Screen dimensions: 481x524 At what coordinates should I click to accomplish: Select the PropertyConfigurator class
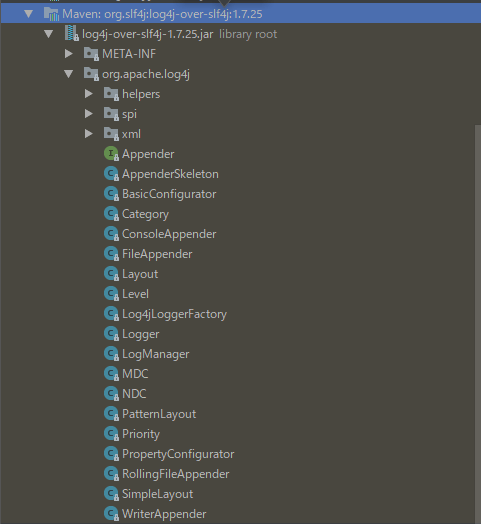coord(178,454)
